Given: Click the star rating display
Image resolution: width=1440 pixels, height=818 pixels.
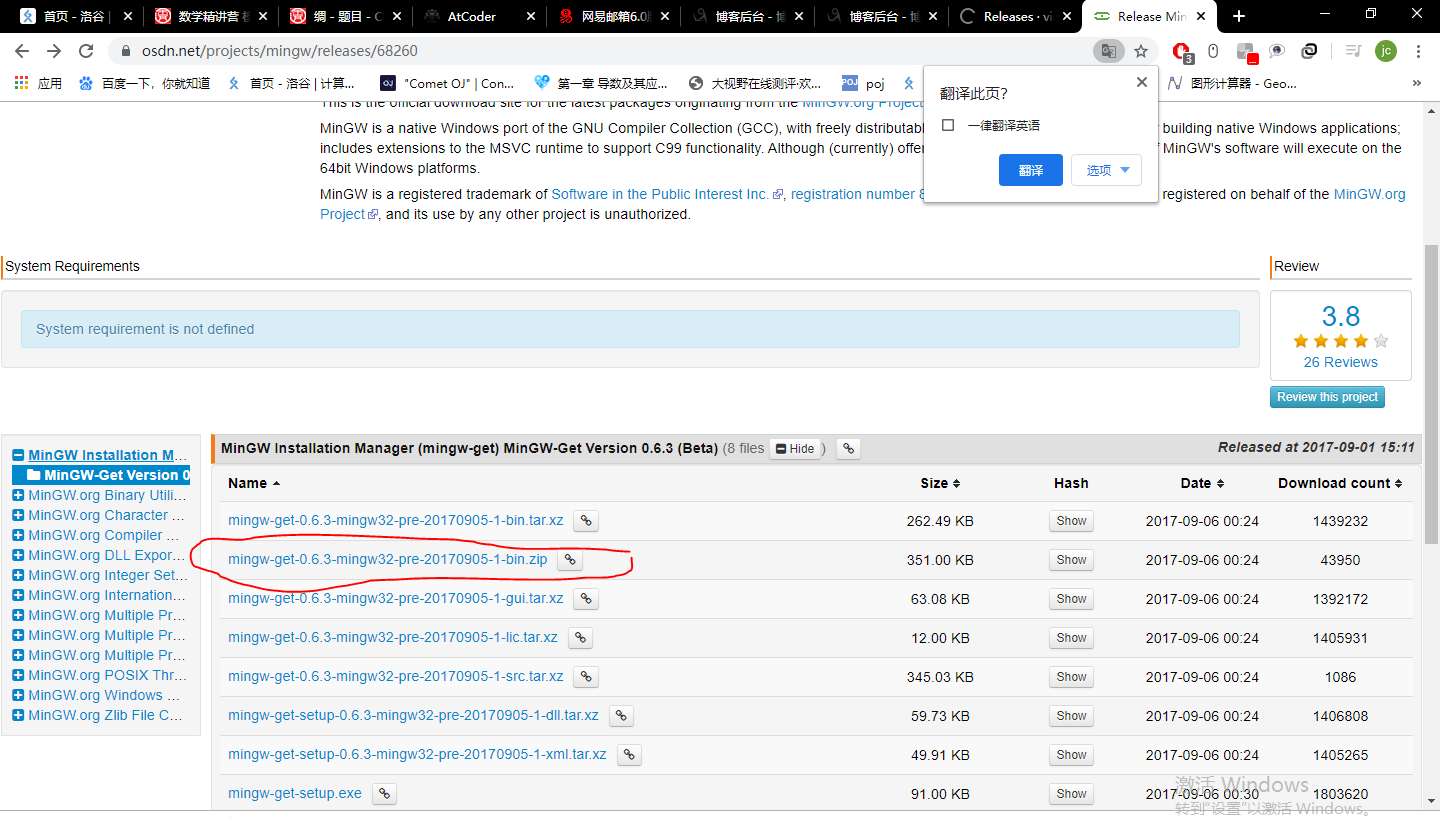Looking at the screenshot, I should (x=1340, y=341).
